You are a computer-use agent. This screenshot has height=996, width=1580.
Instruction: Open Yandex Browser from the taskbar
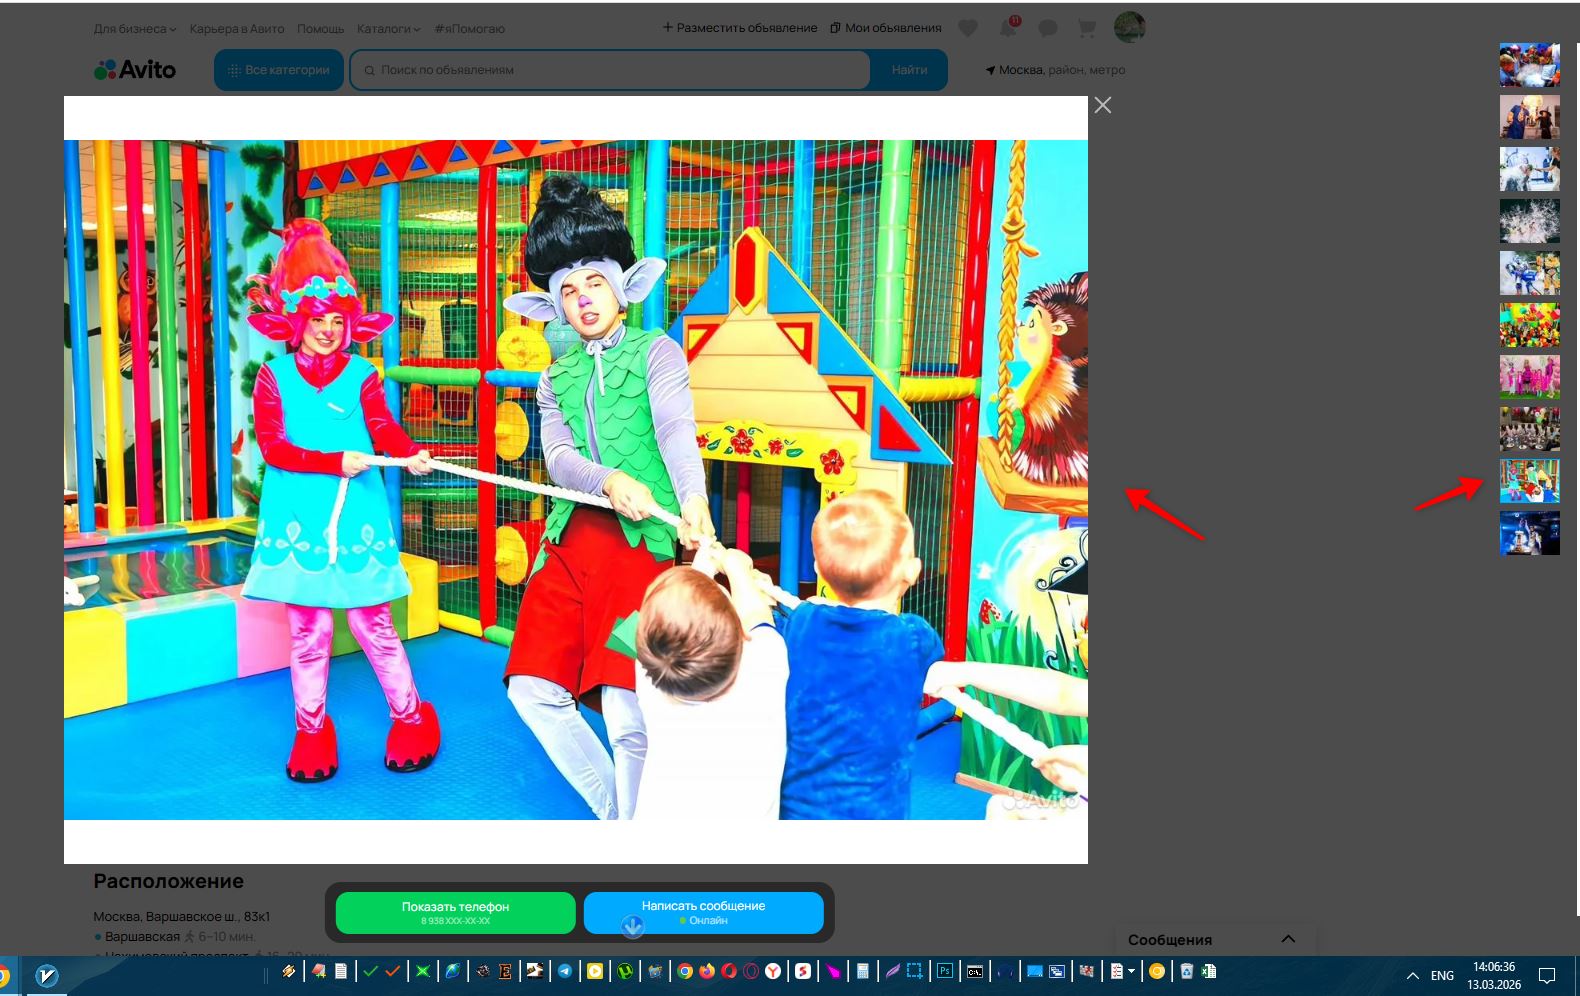pyautogui.click(x=773, y=971)
